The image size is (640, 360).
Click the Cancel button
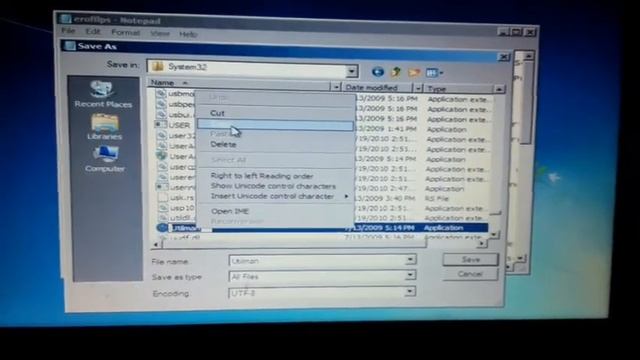pyautogui.click(x=470, y=274)
